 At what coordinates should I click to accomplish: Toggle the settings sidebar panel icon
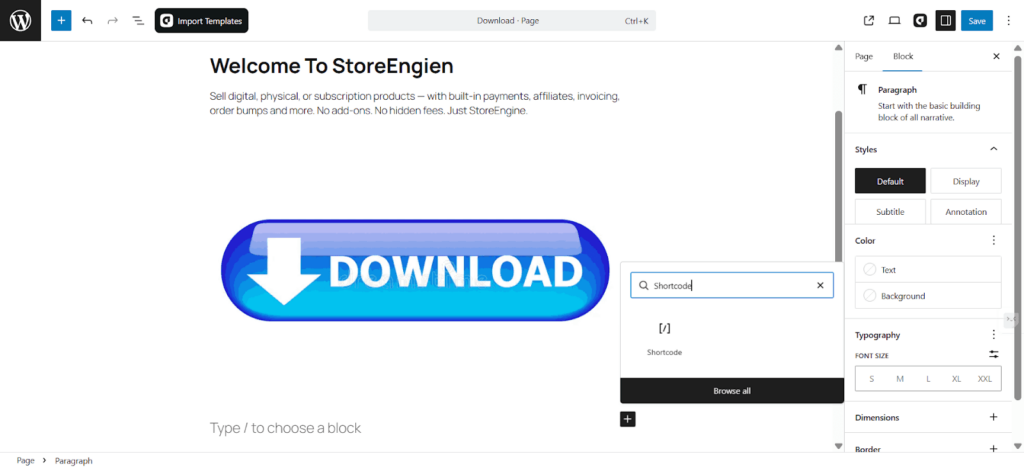(x=945, y=21)
